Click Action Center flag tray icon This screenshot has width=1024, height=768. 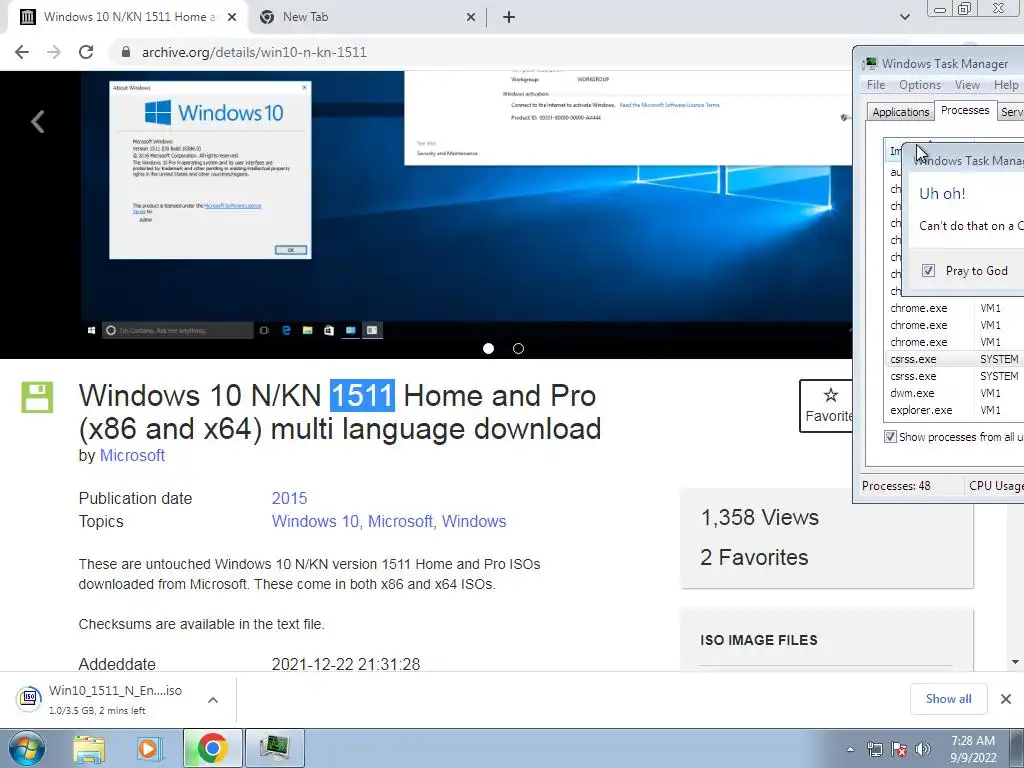[899, 749]
